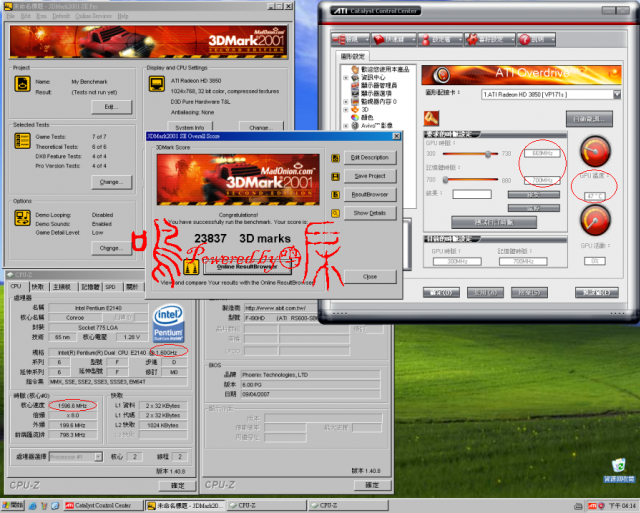The width and height of the screenshot is (640, 513).
Task: Click the memory clock slider handle in Overdrive
Action: pyautogui.click(x=446, y=180)
